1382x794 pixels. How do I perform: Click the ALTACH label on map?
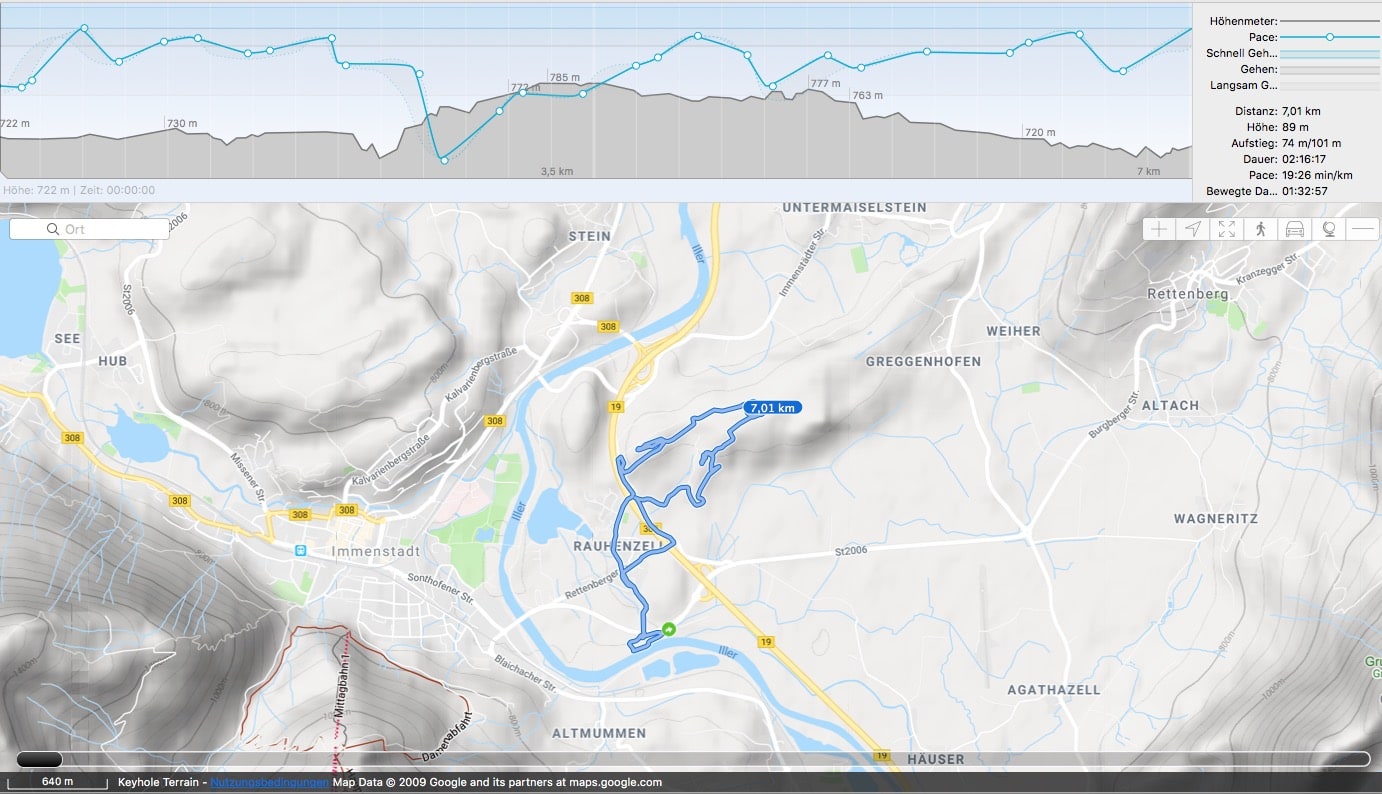click(1170, 405)
